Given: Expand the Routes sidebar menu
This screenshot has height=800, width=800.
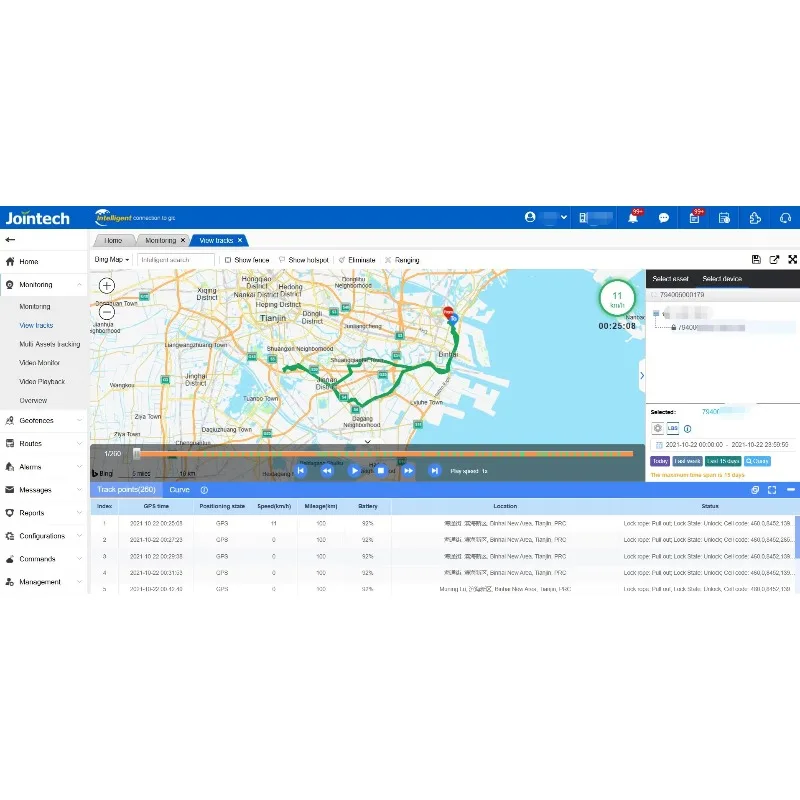Looking at the screenshot, I should point(43,443).
